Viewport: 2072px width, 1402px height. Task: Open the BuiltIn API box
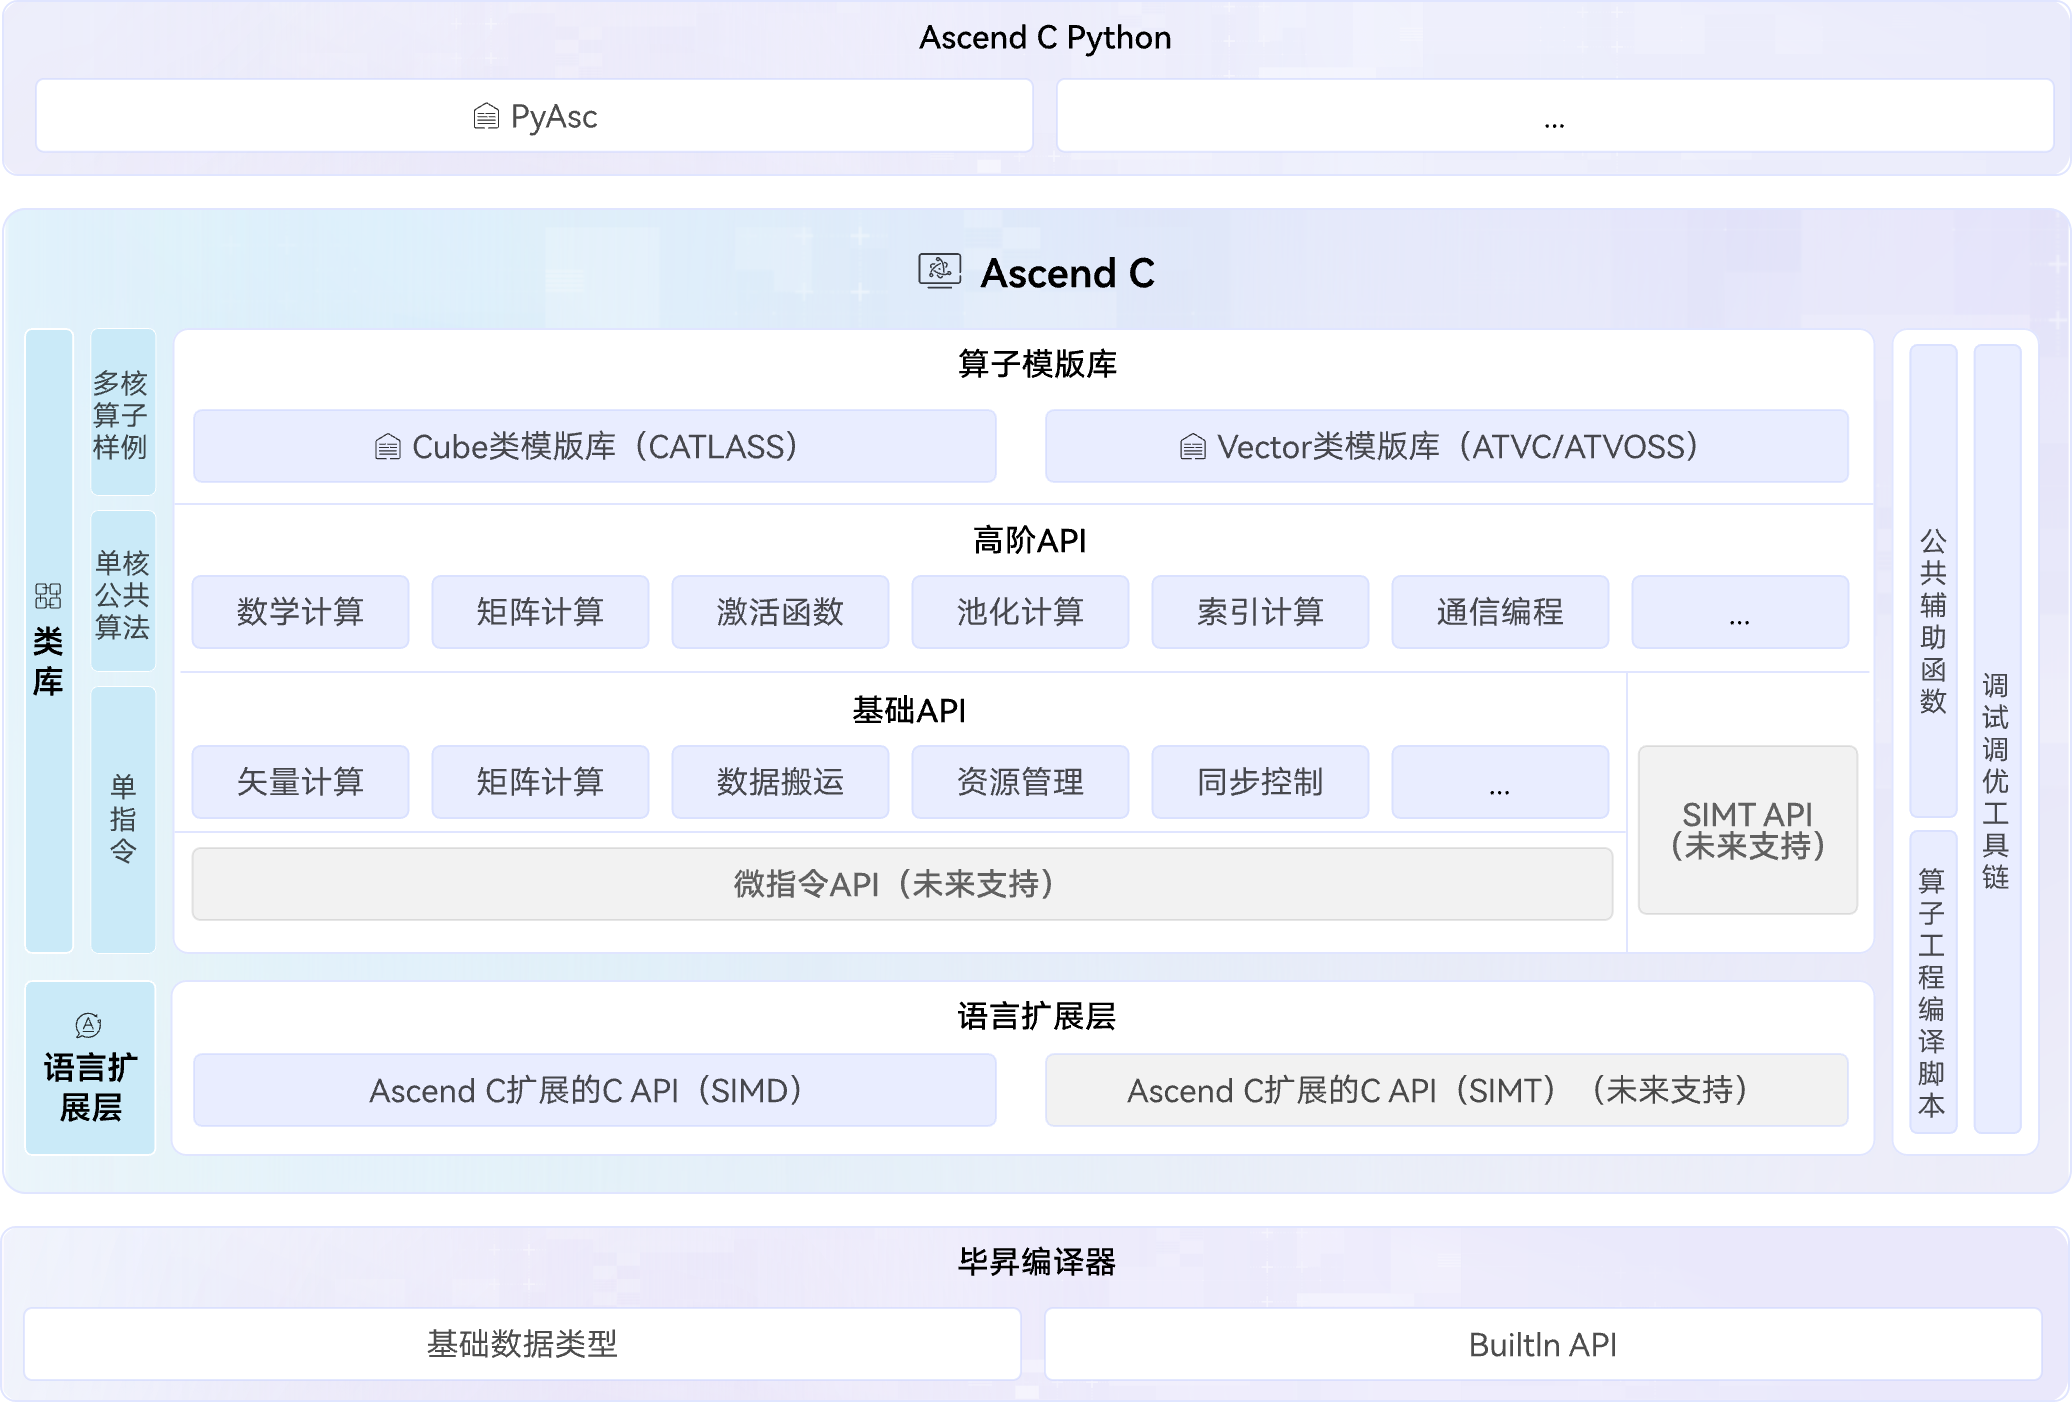click(1542, 1345)
